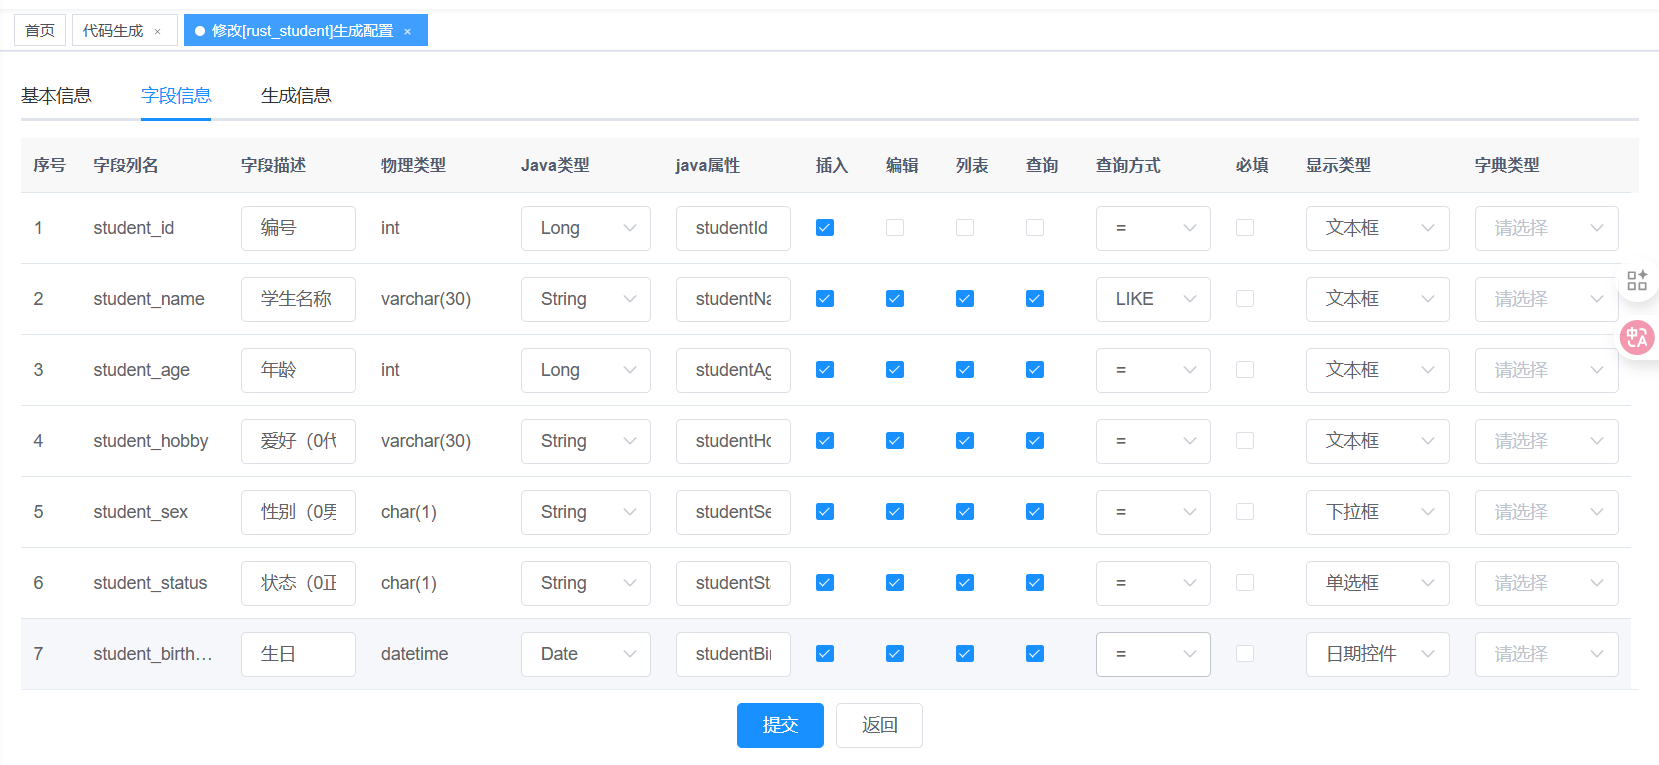1659x765 pixels.
Task: Expand 显示类型 dropdown showing 下拉框
Action: tap(1376, 512)
